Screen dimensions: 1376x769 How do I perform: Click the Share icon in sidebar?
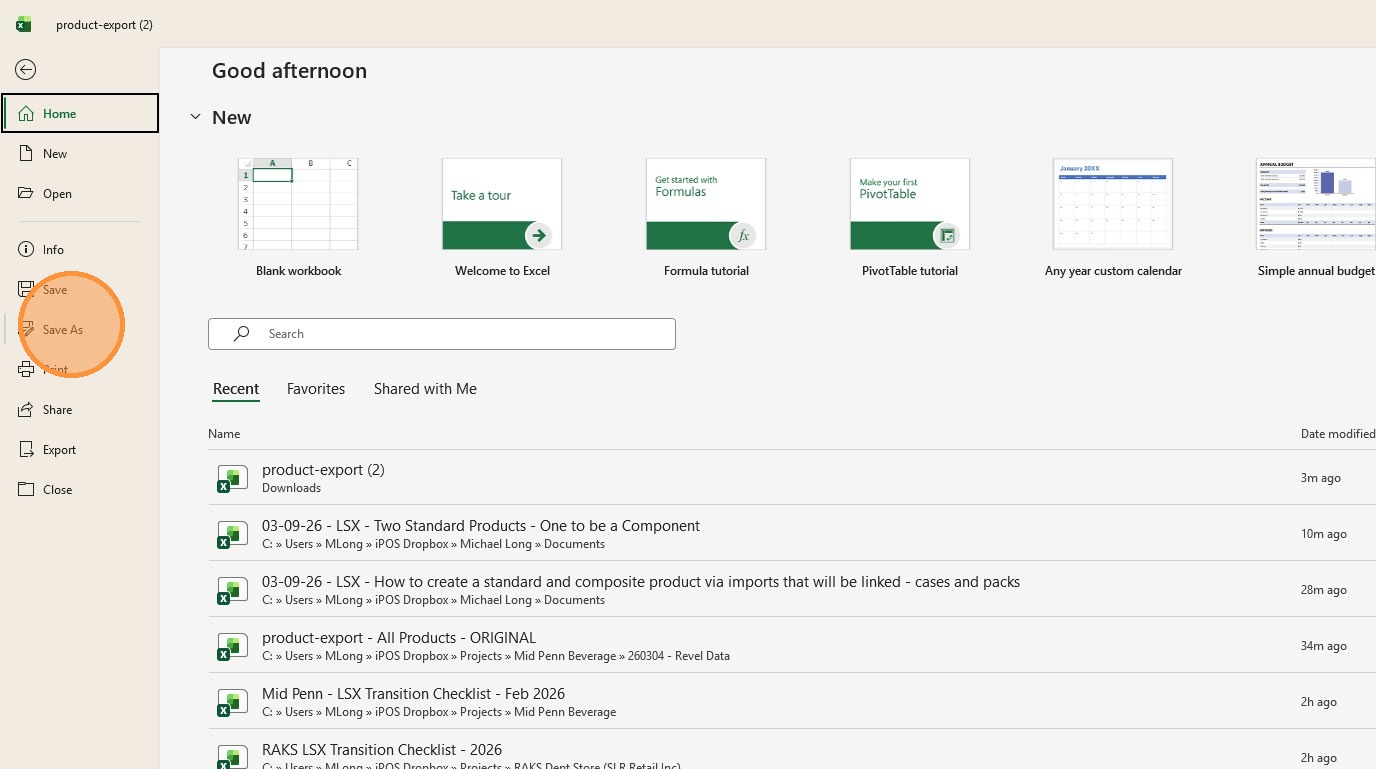[26, 409]
